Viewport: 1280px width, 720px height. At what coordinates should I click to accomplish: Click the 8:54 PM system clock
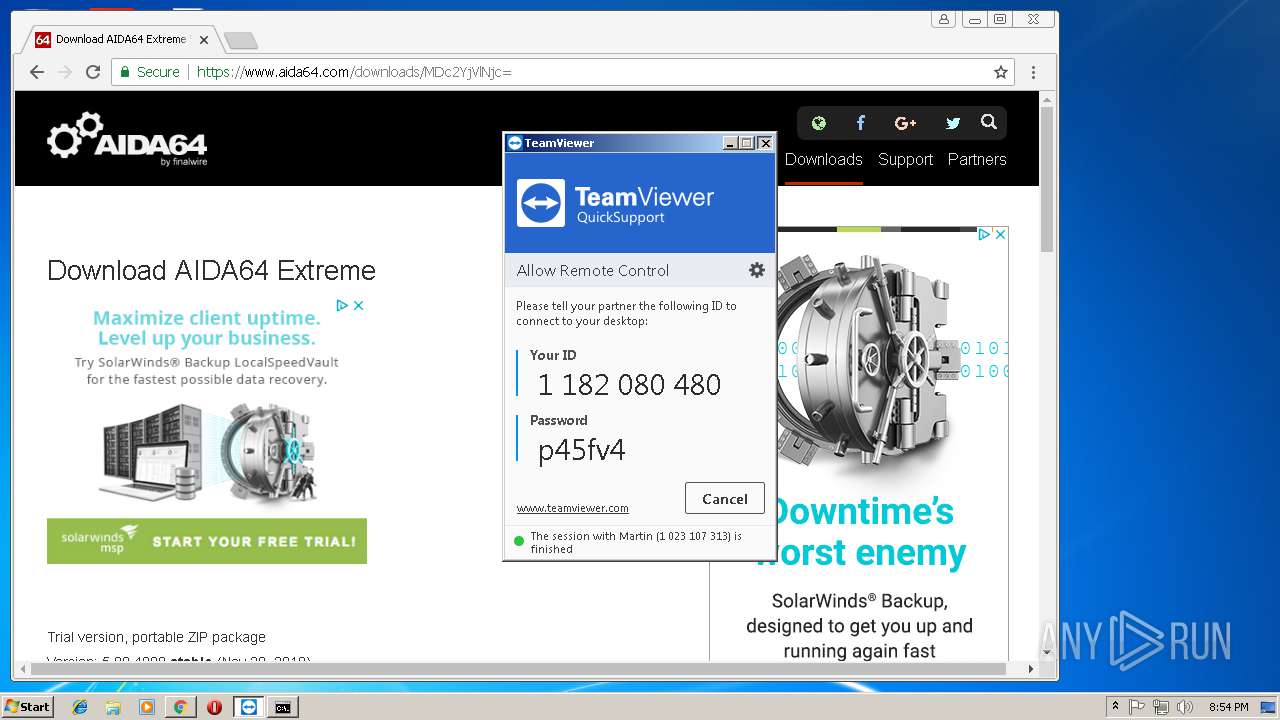tap(1228, 707)
